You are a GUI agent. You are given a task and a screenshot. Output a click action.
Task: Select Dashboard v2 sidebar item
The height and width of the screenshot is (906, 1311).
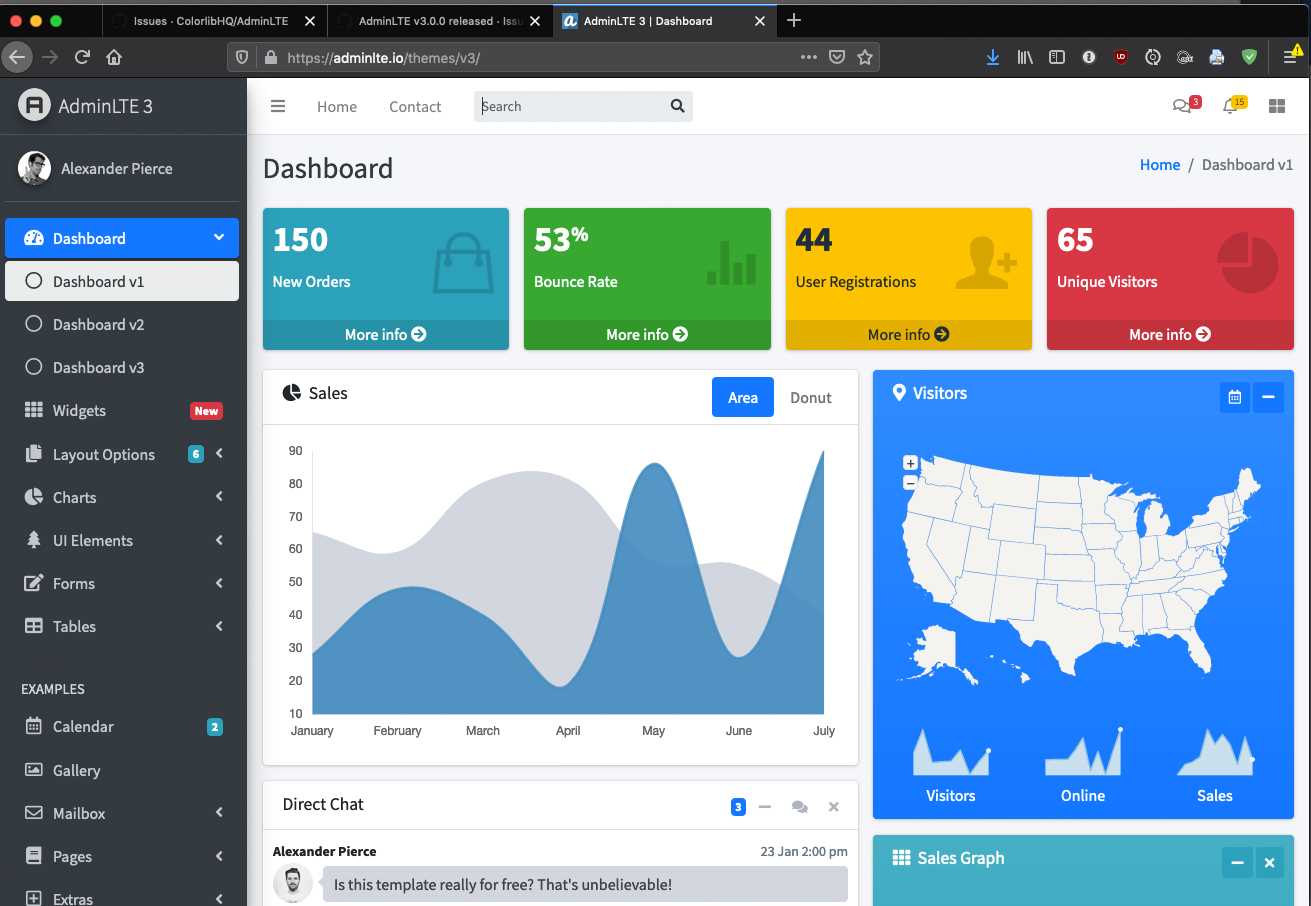[x=122, y=324]
